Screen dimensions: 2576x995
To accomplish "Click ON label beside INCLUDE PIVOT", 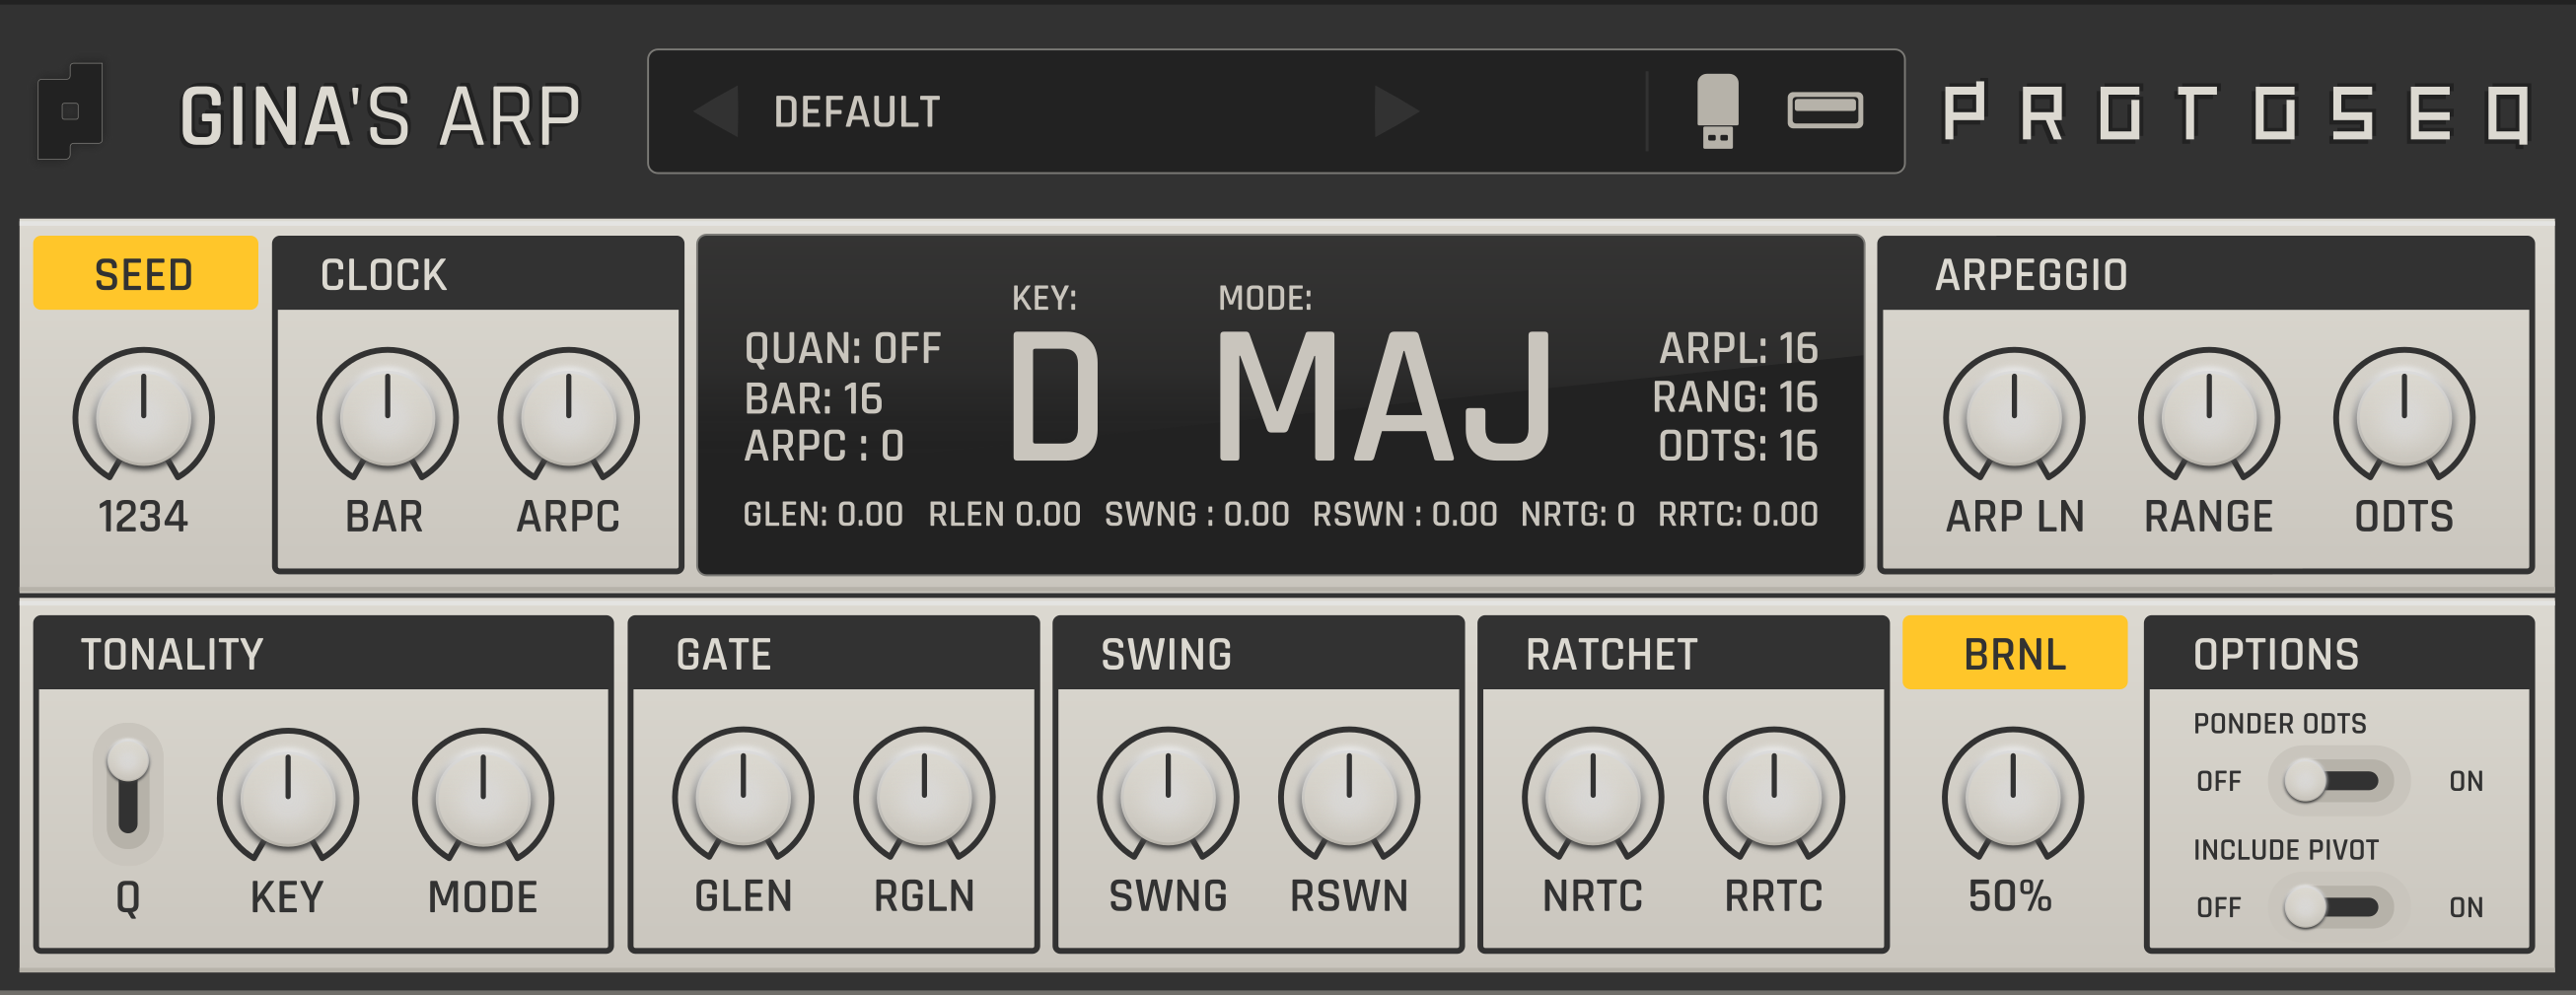I will tap(2466, 907).
